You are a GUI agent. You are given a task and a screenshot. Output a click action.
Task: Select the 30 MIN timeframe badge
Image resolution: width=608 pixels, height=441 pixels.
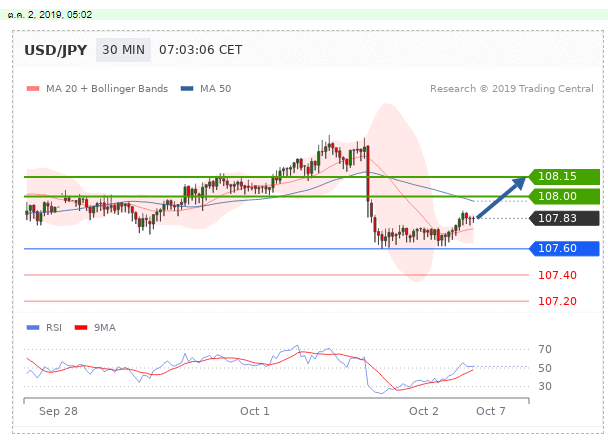(x=123, y=50)
